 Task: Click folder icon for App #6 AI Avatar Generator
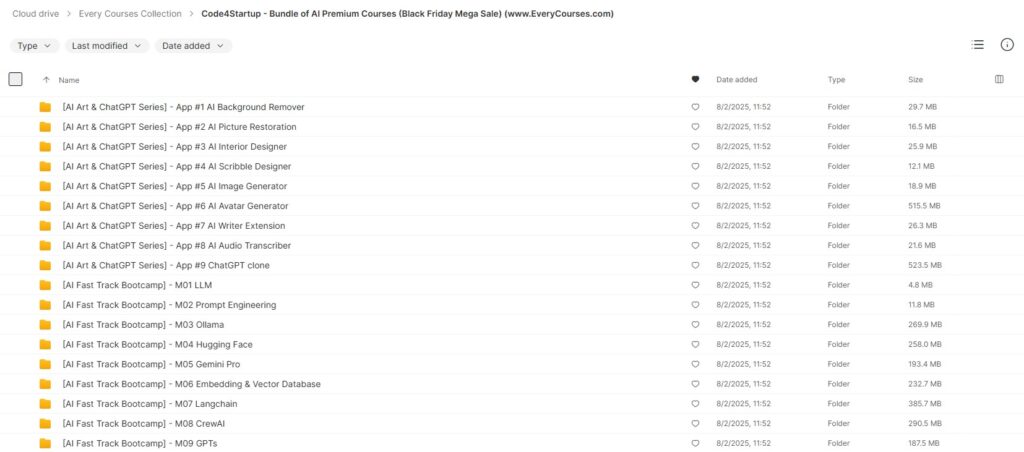click(45, 206)
